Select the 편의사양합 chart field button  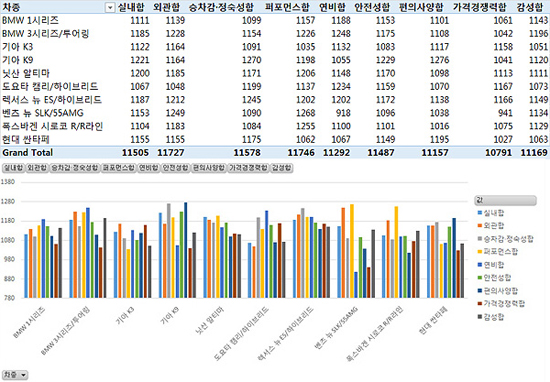tap(209, 168)
